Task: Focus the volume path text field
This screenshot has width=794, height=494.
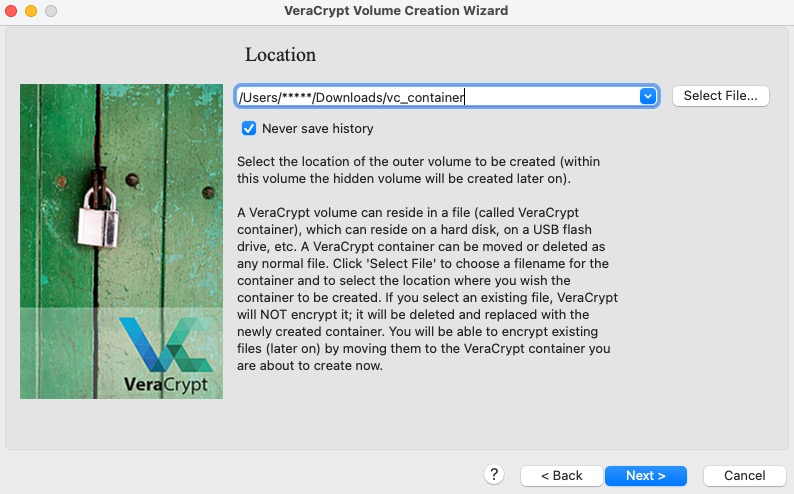Action: click(437, 96)
